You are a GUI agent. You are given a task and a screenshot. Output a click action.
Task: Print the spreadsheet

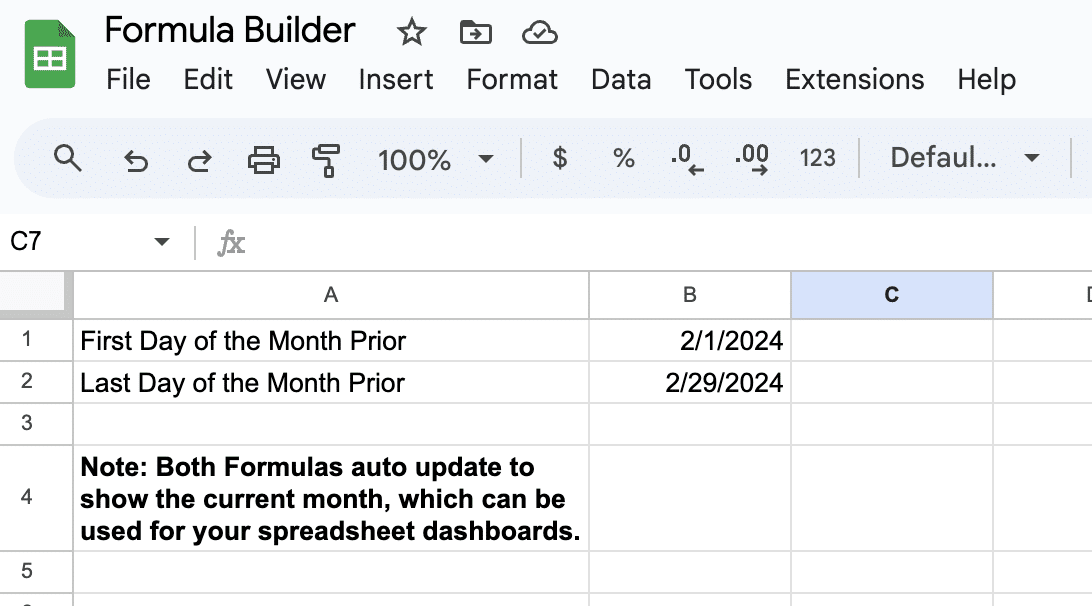263,158
